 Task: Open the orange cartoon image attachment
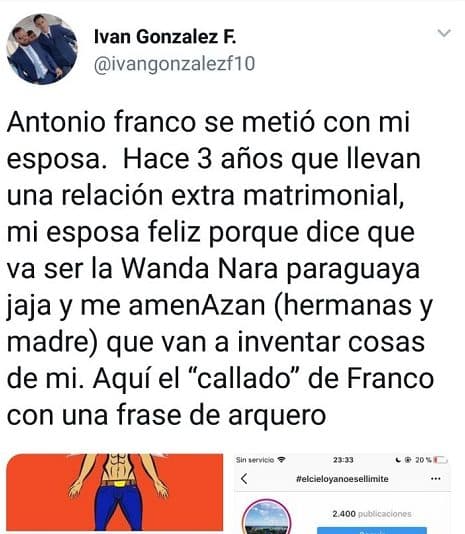coord(115,492)
